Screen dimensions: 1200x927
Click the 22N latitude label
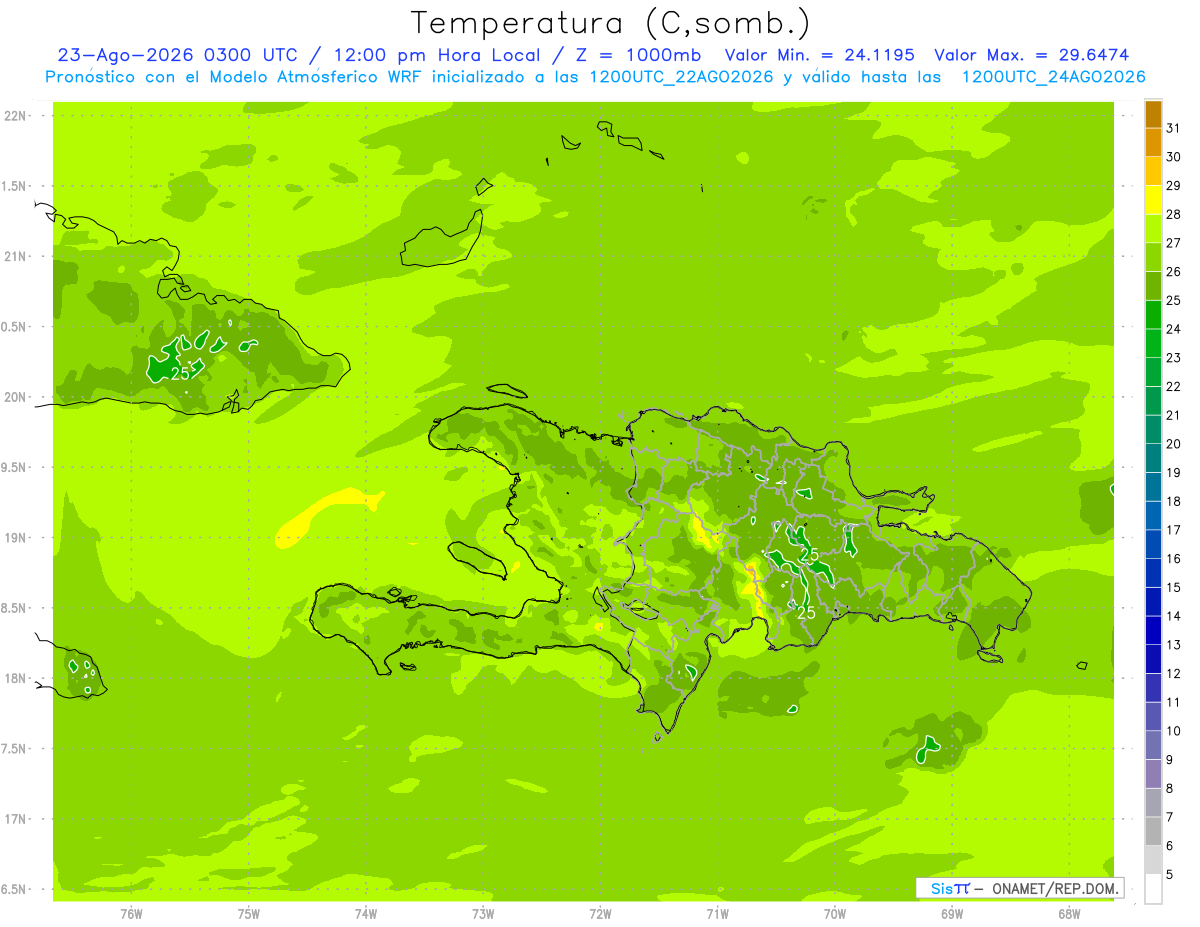pos(17,115)
